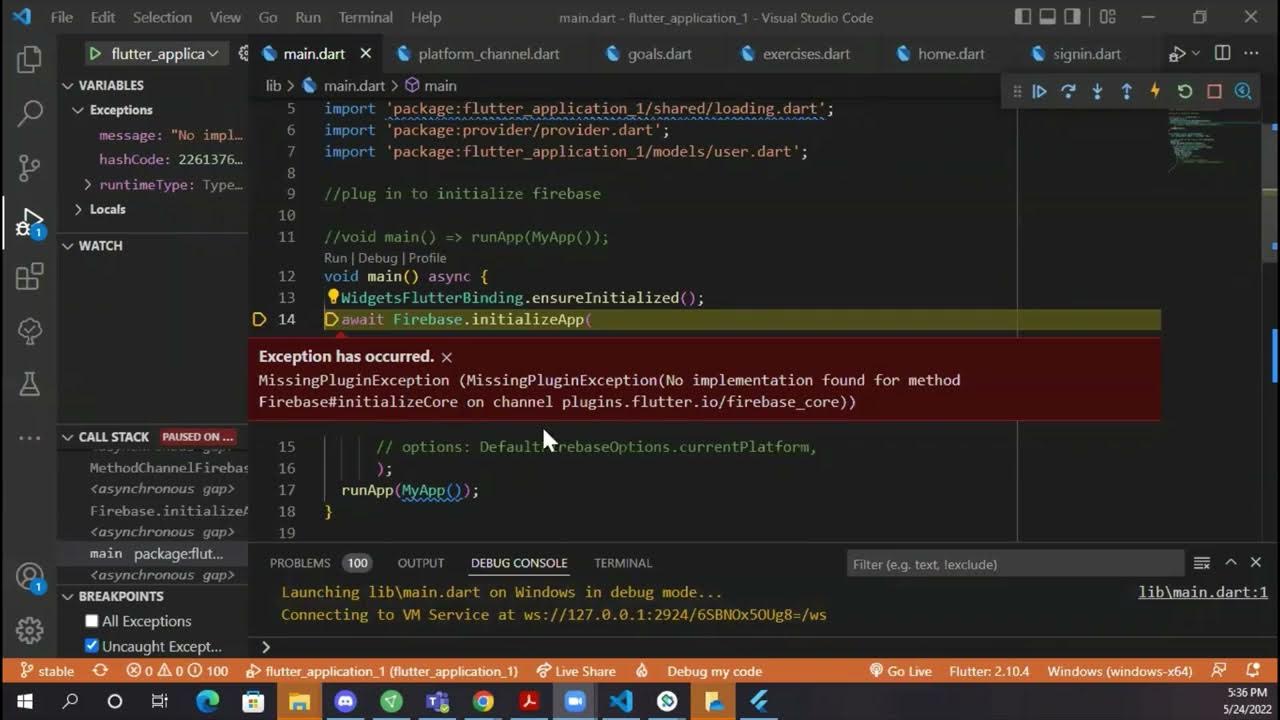The height and width of the screenshot is (720, 1280).
Task: Open the flutter_applica debug configuration dropdown
Action: [x=165, y=54]
